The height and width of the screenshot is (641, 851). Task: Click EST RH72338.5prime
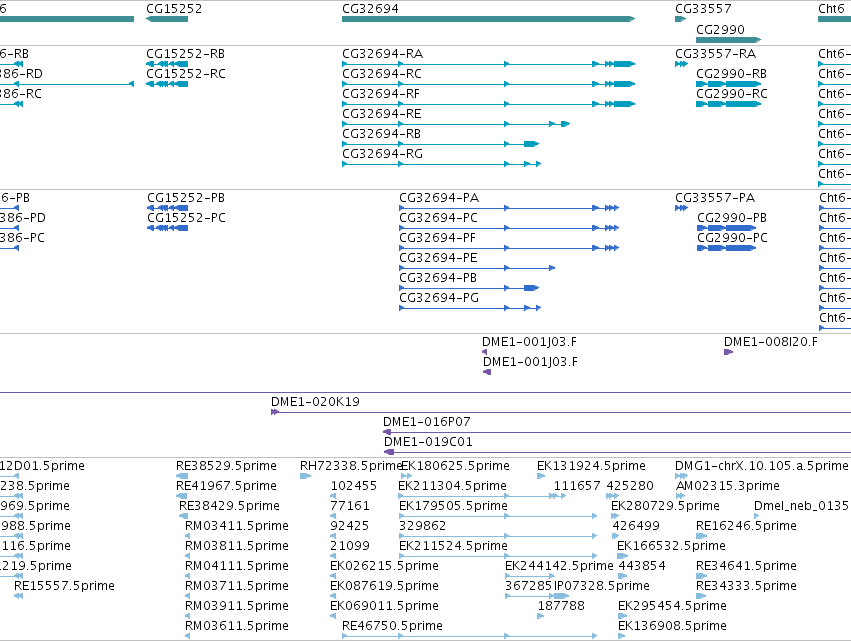click(x=350, y=466)
